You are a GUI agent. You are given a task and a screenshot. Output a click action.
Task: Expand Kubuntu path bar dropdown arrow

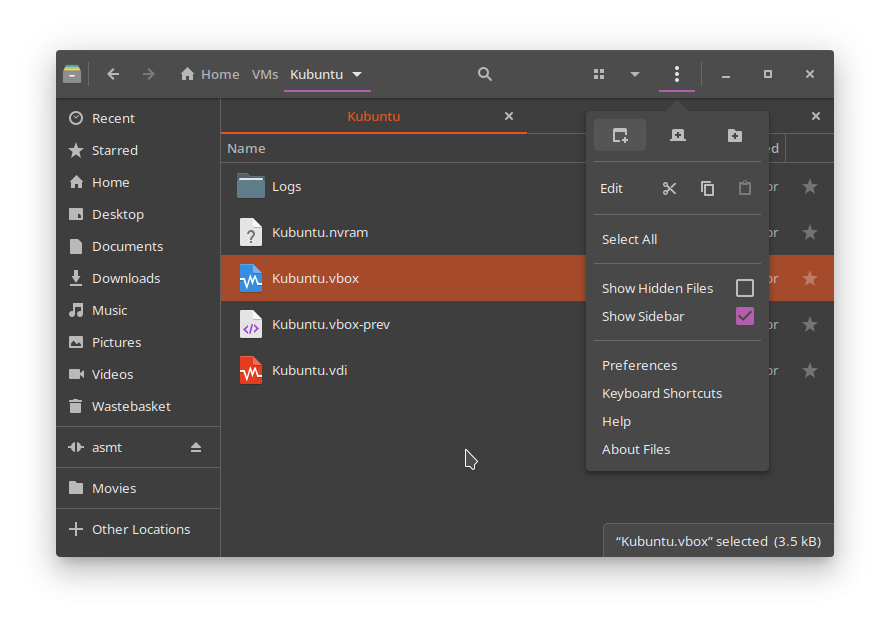pyautogui.click(x=357, y=74)
